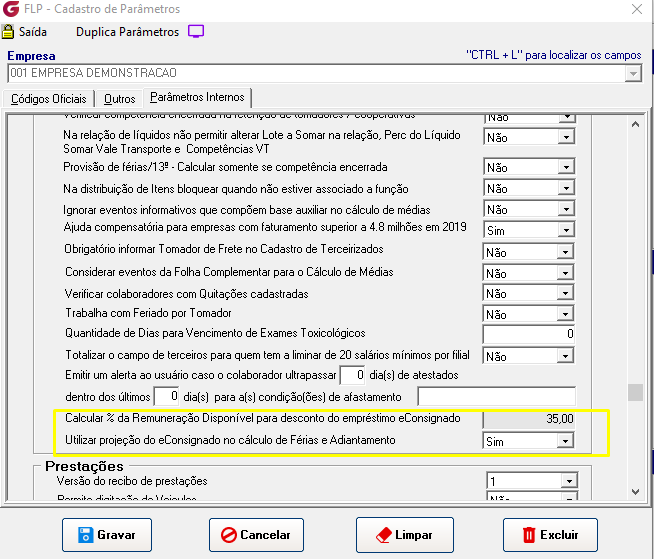This screenshot has width=654, height=559.
Task: Close the Cadastro de Parâmetros window
Action: [x=637, y=9]
